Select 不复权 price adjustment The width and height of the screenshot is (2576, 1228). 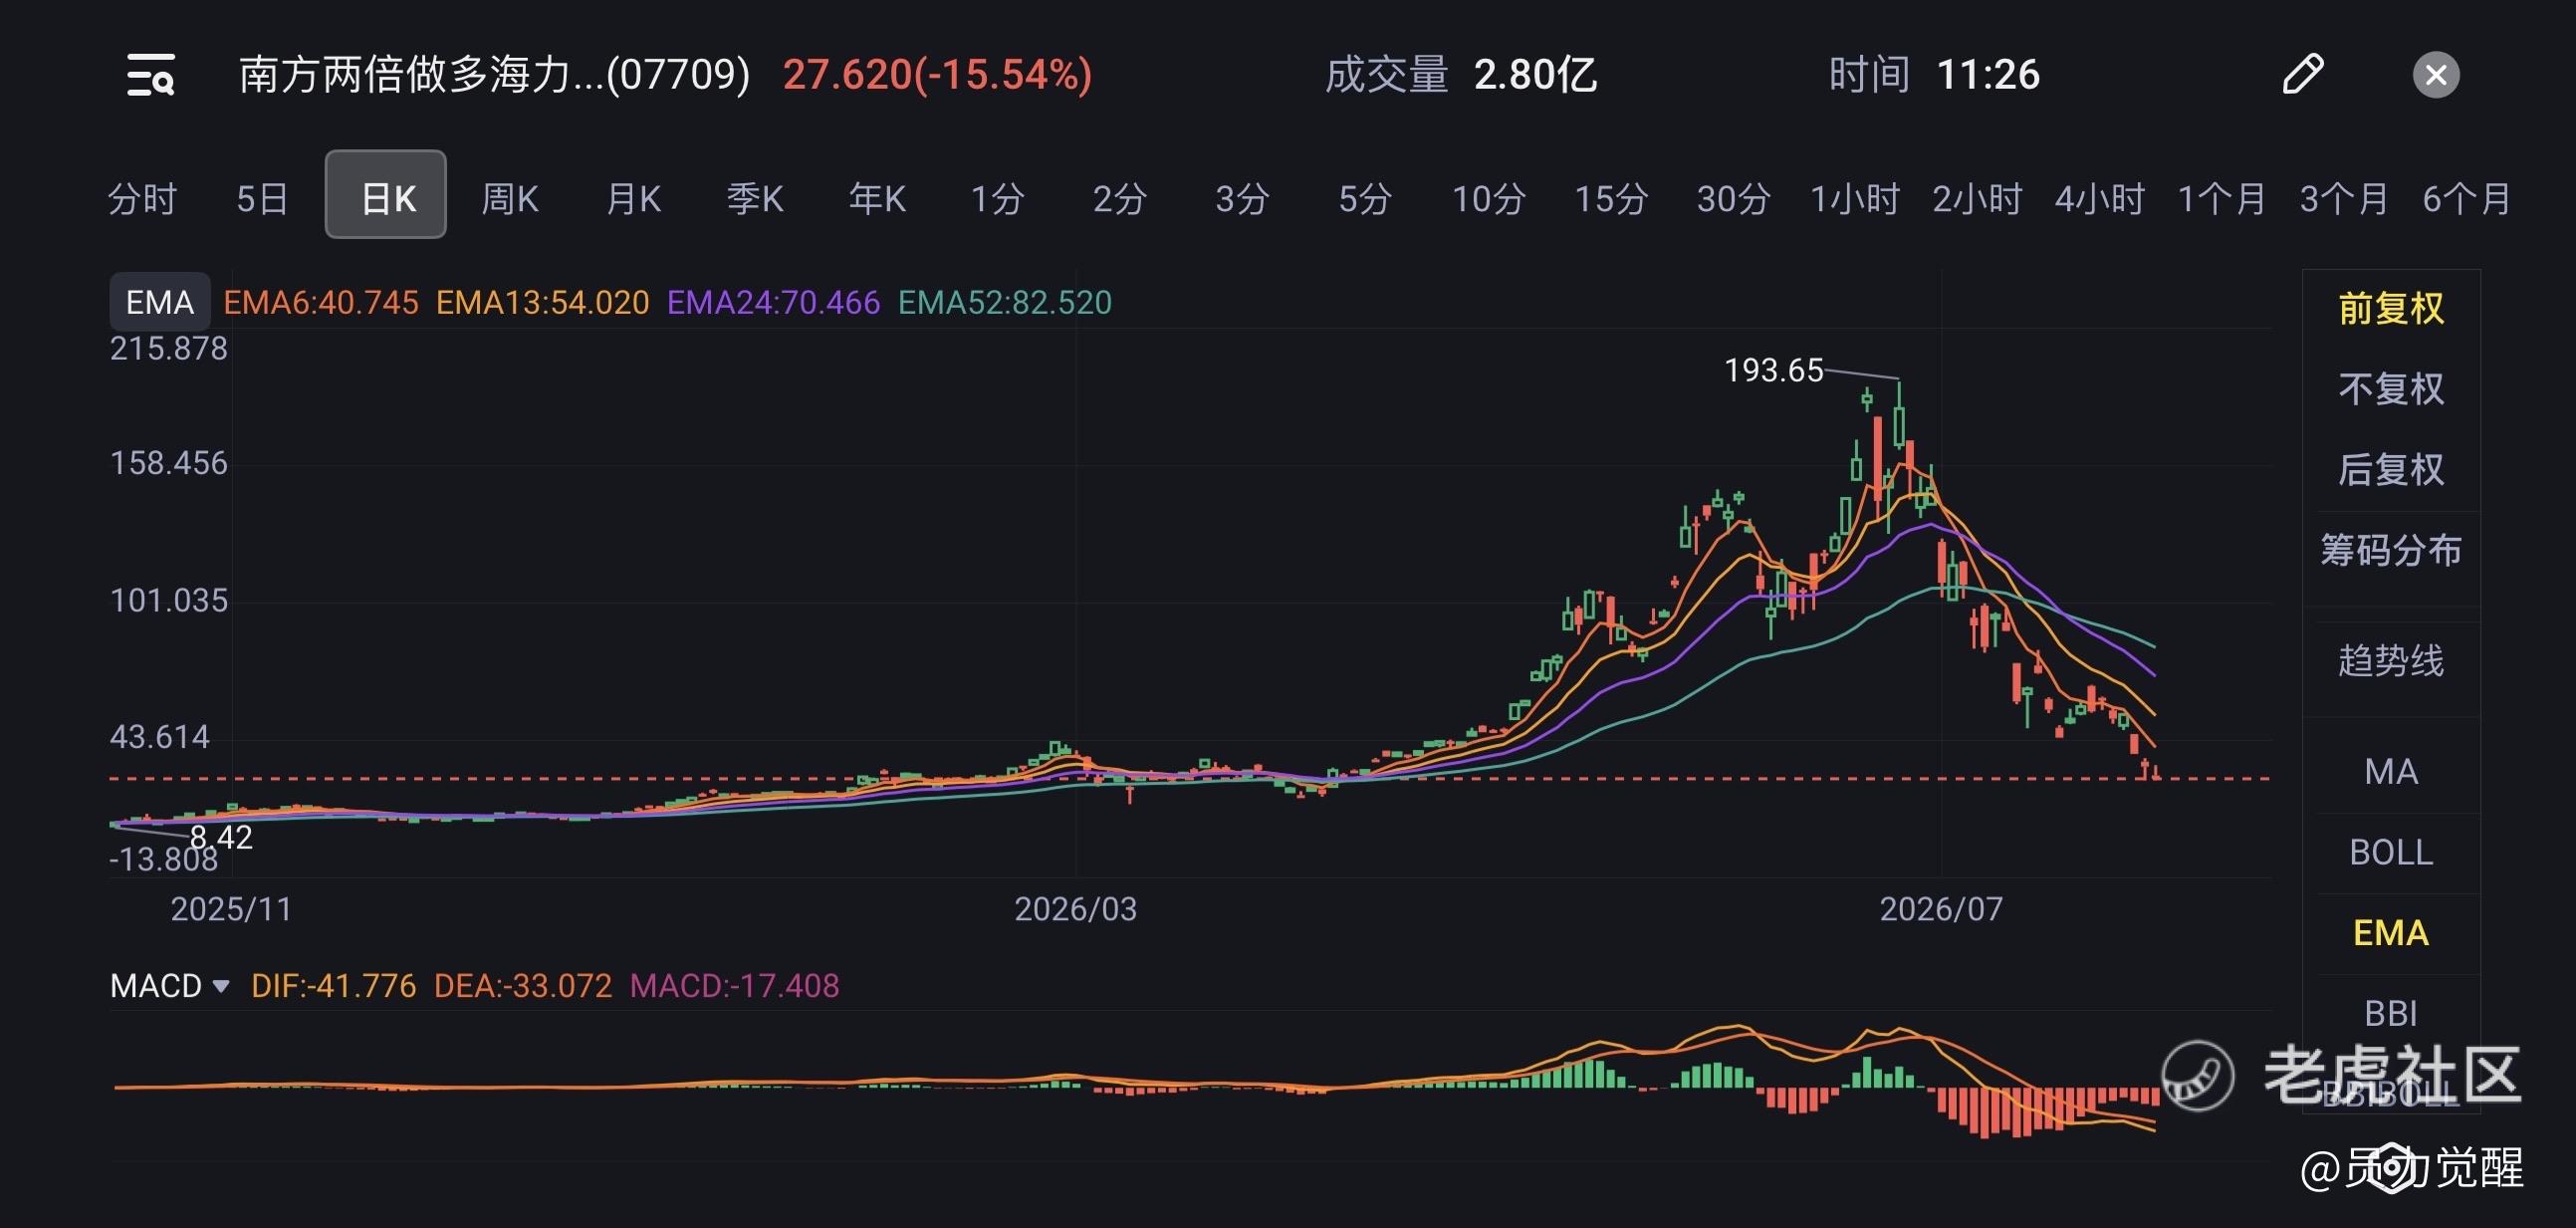coord(2391,388)
